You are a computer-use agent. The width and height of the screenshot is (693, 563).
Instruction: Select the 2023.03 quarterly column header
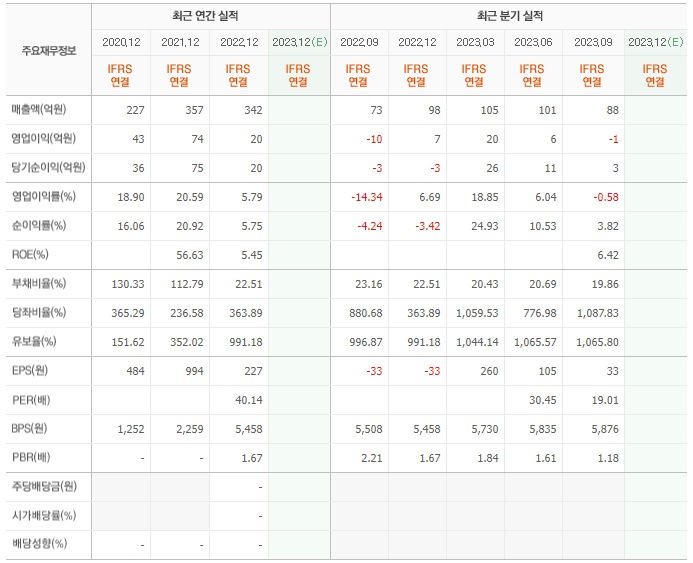[x=475, y=42]
